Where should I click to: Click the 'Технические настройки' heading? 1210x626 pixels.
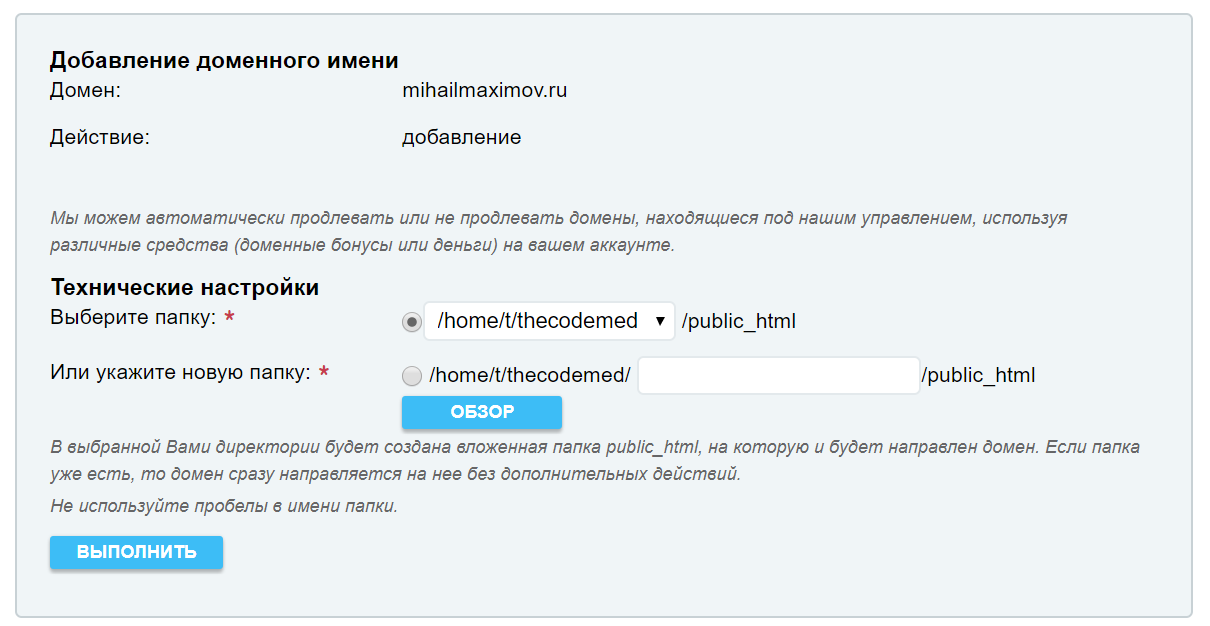click(x=185, y=288)
